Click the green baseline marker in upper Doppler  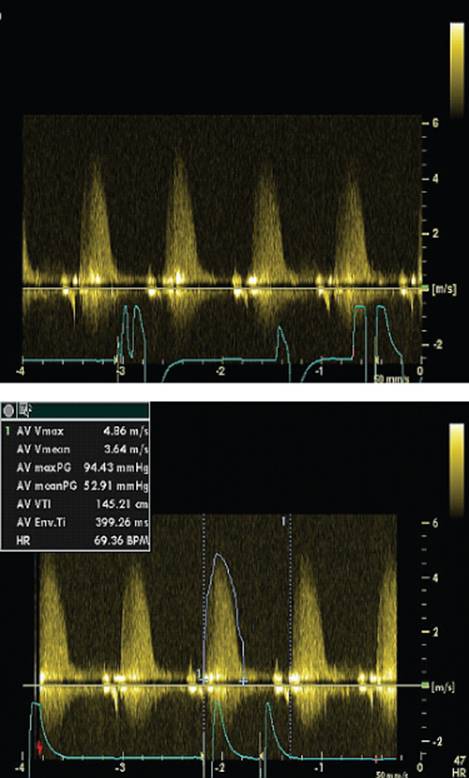[425, 288]
